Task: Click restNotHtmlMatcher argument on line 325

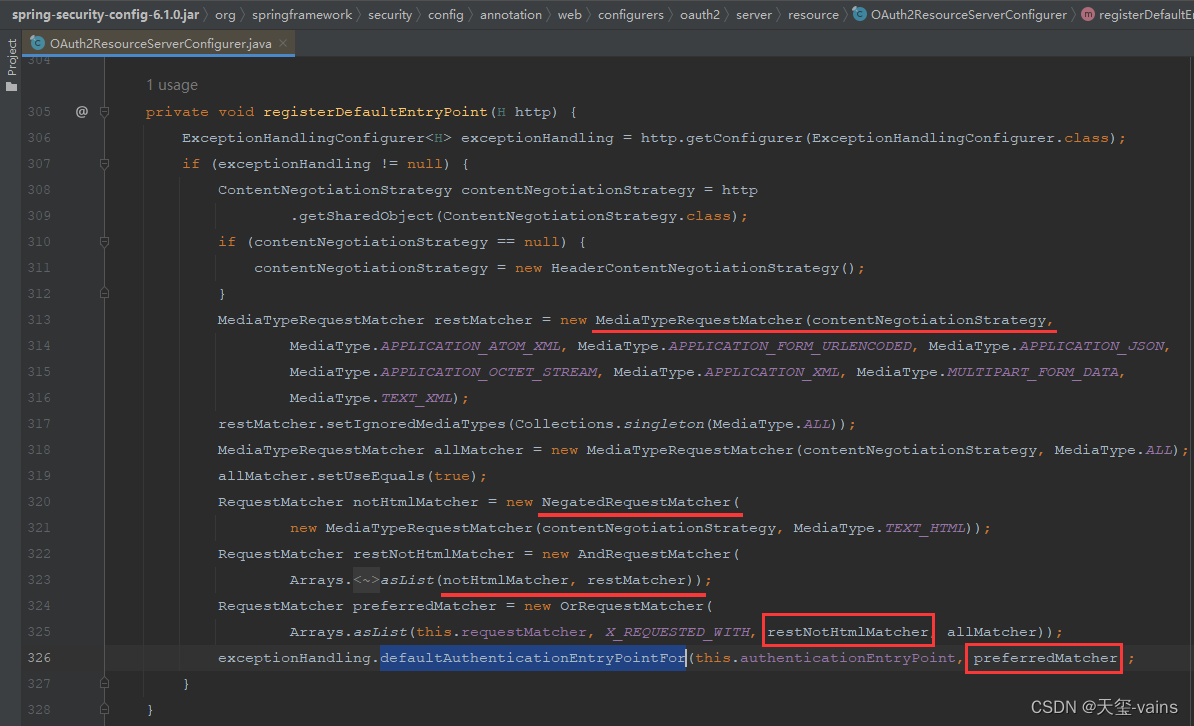Action: click(x=848, y=632)
